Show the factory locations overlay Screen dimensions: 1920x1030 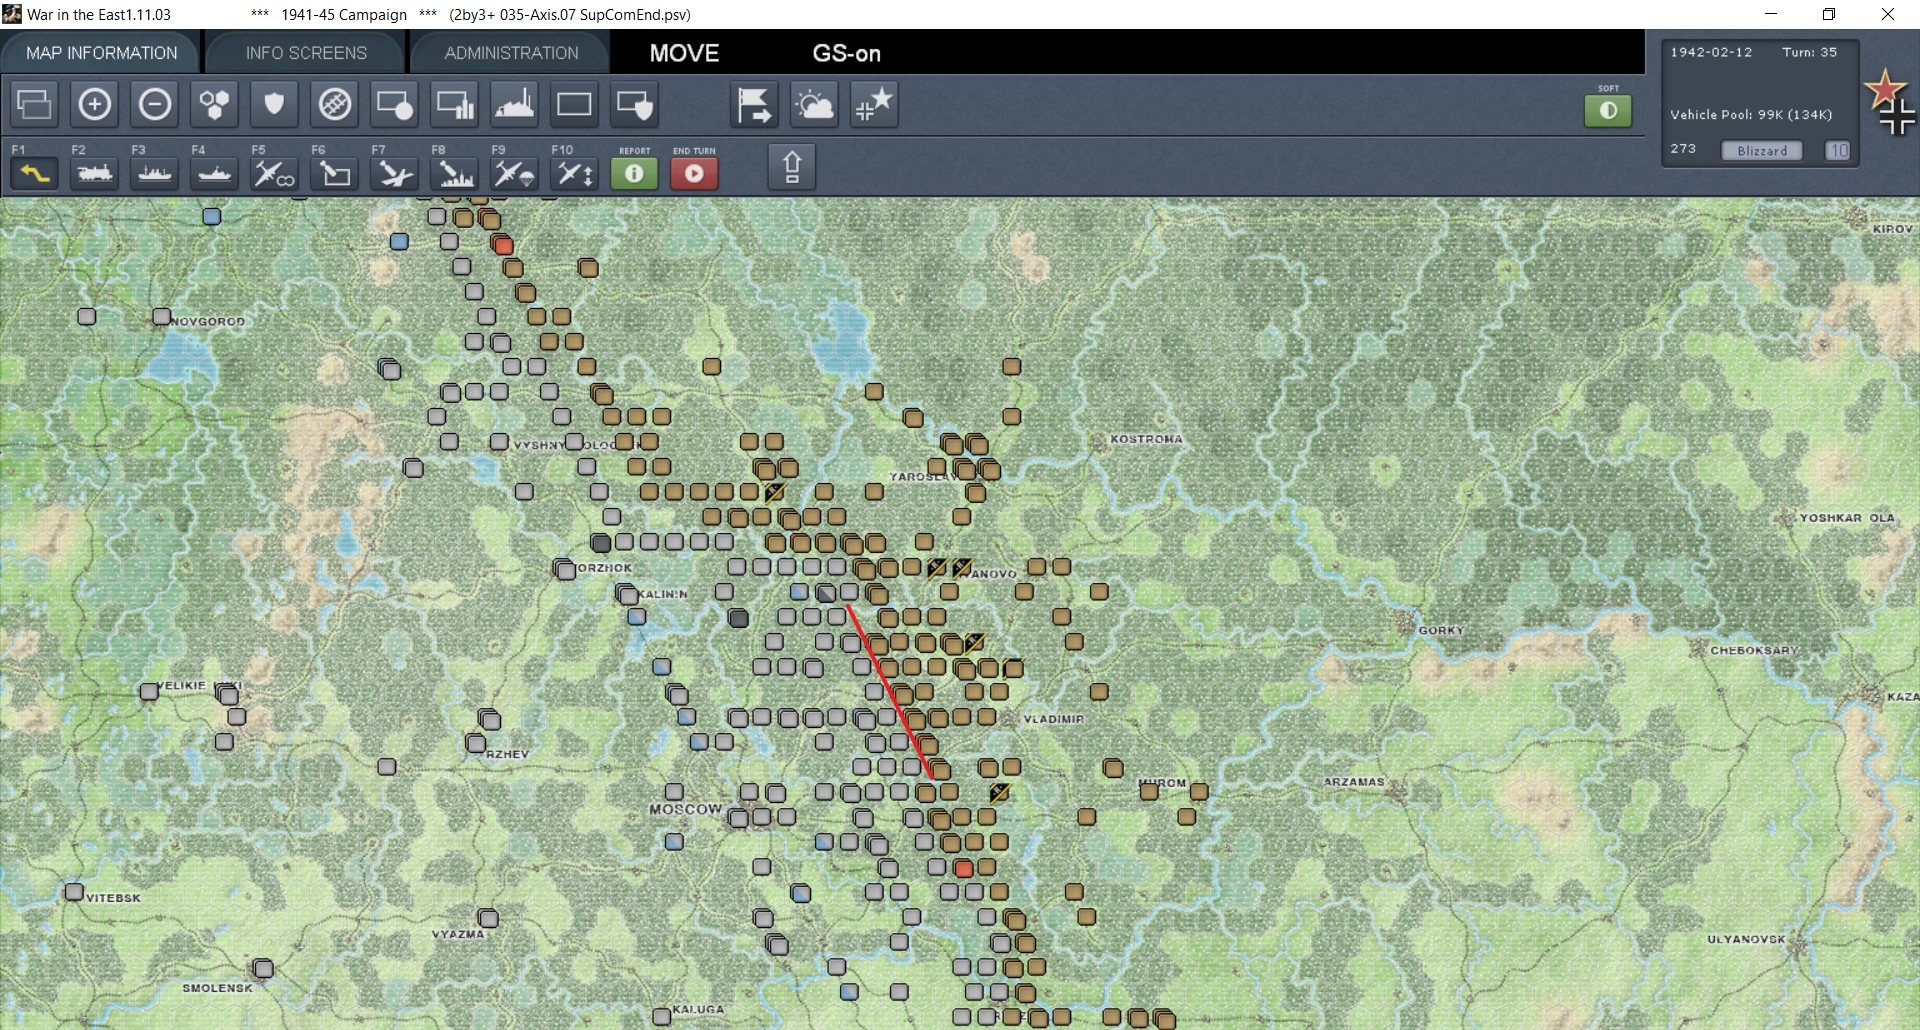pyautogui.click(x=515, y=104)
